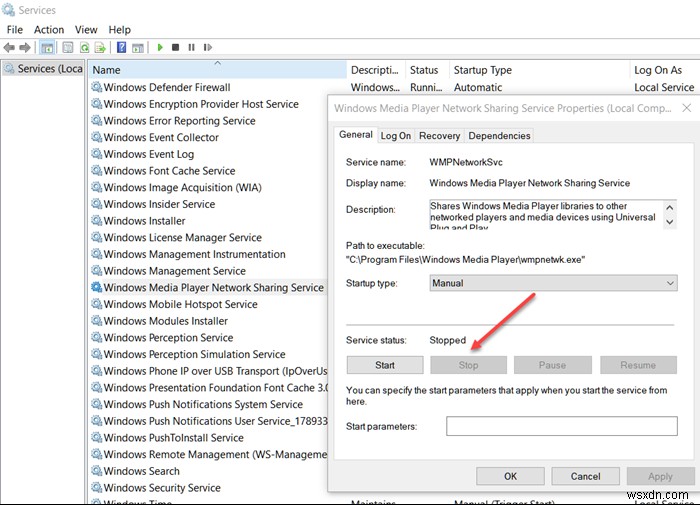Click the Apply button
Image resolution: width=700 pixels, height=505 pixels.
click(x=660, y=476)
